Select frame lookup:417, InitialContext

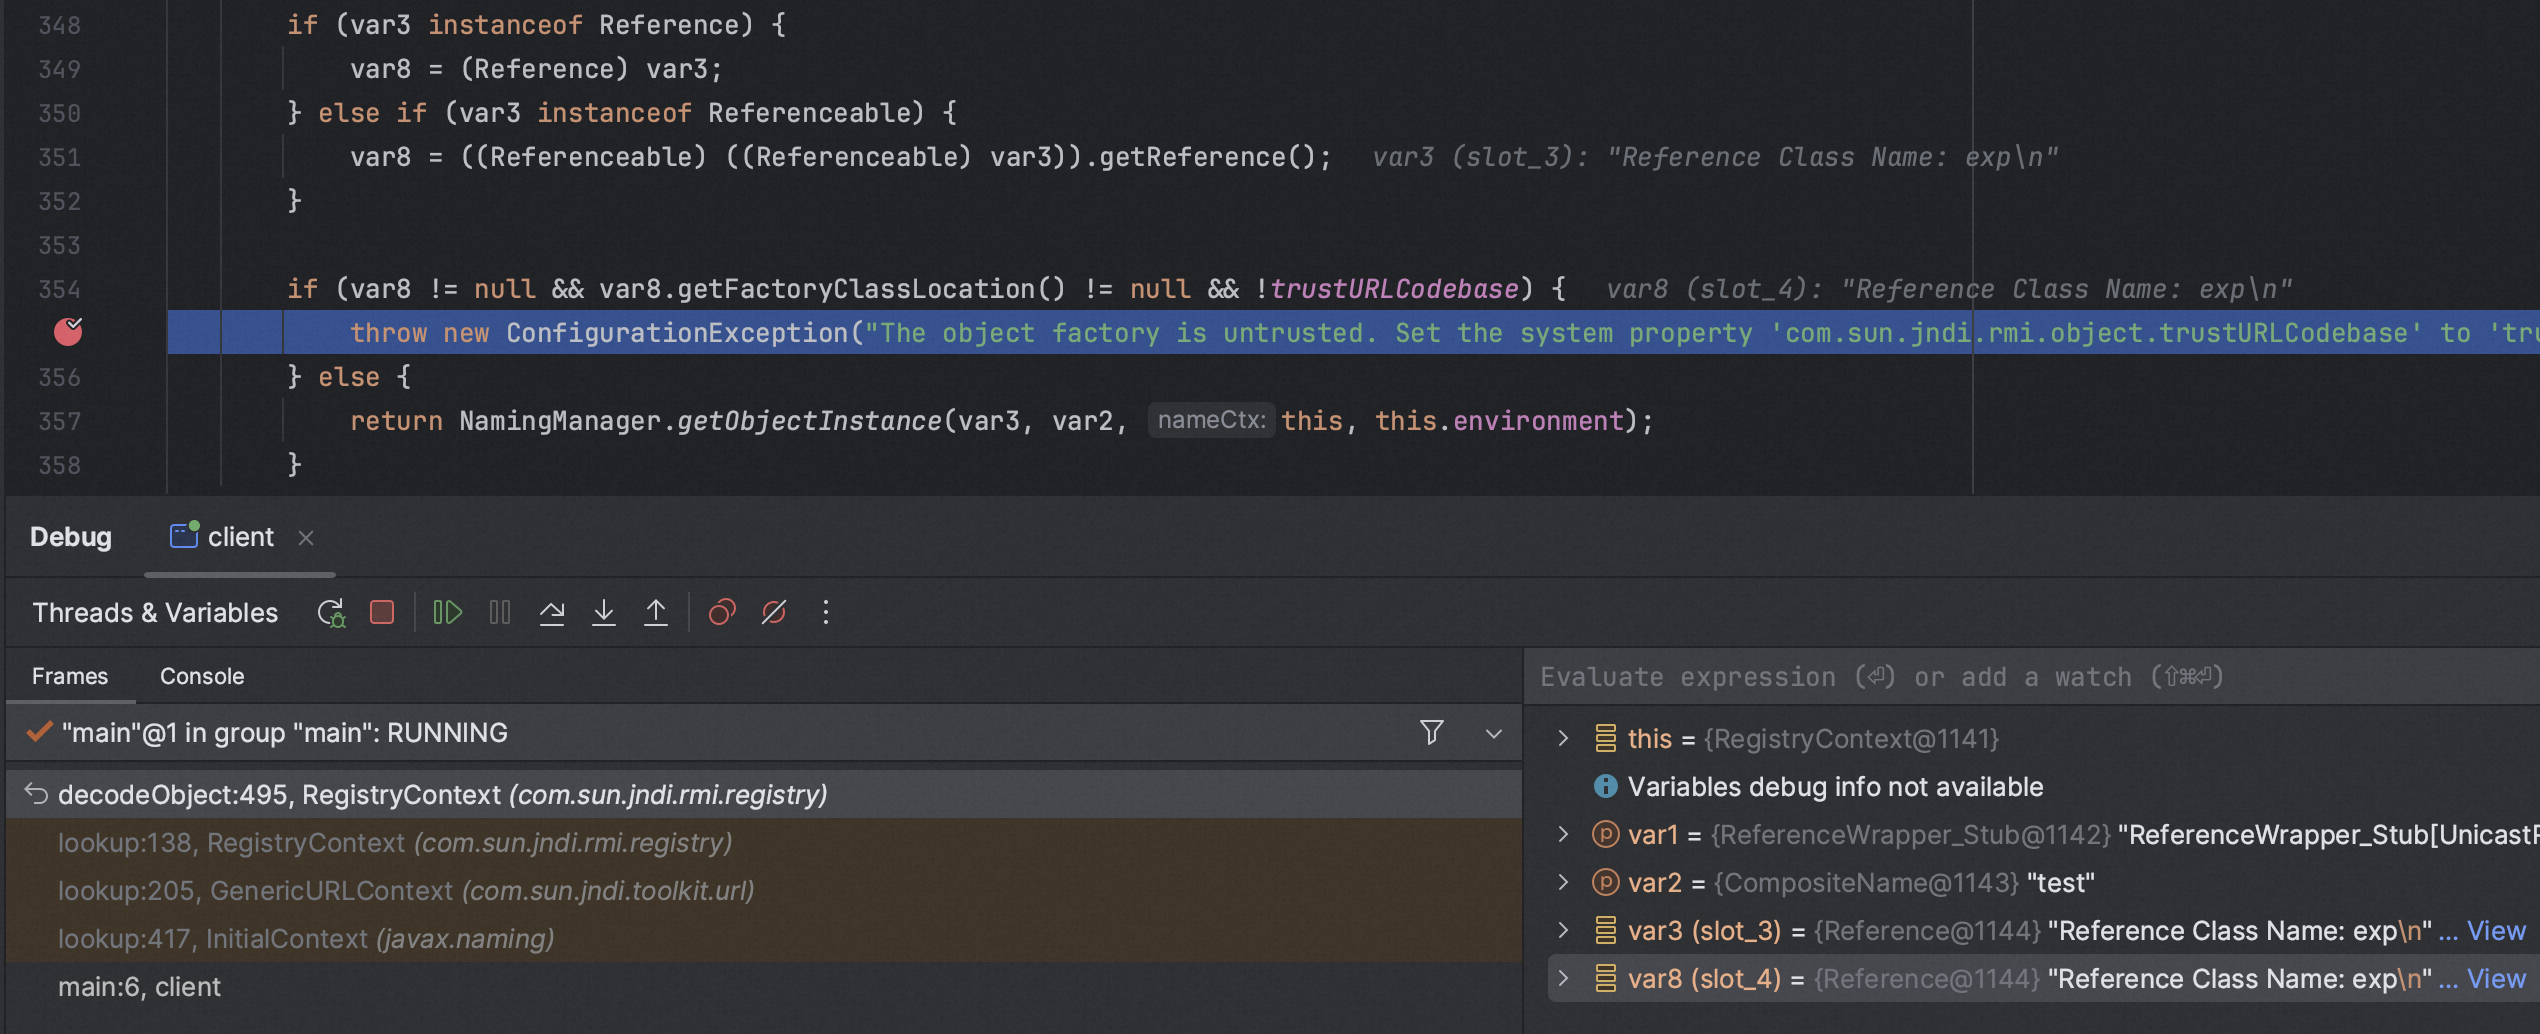(x=764, y=938)
